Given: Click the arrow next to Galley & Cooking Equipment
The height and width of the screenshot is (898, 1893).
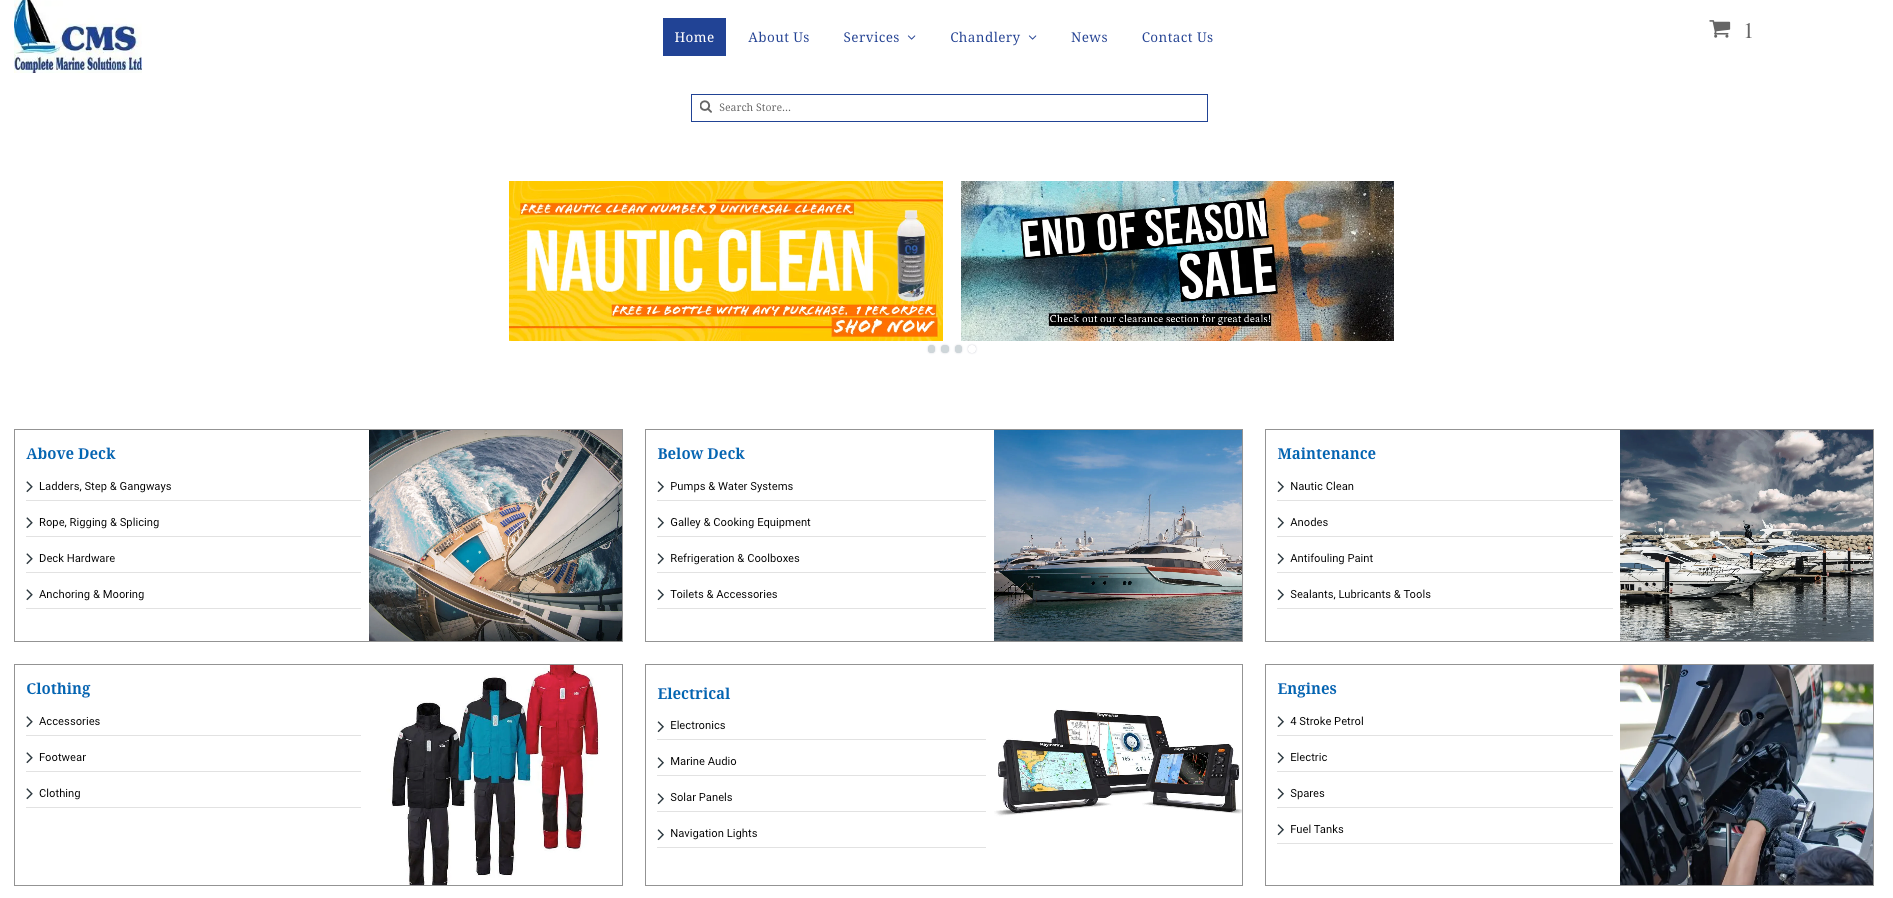Looking at the screenshot, I should pos(661,523).
